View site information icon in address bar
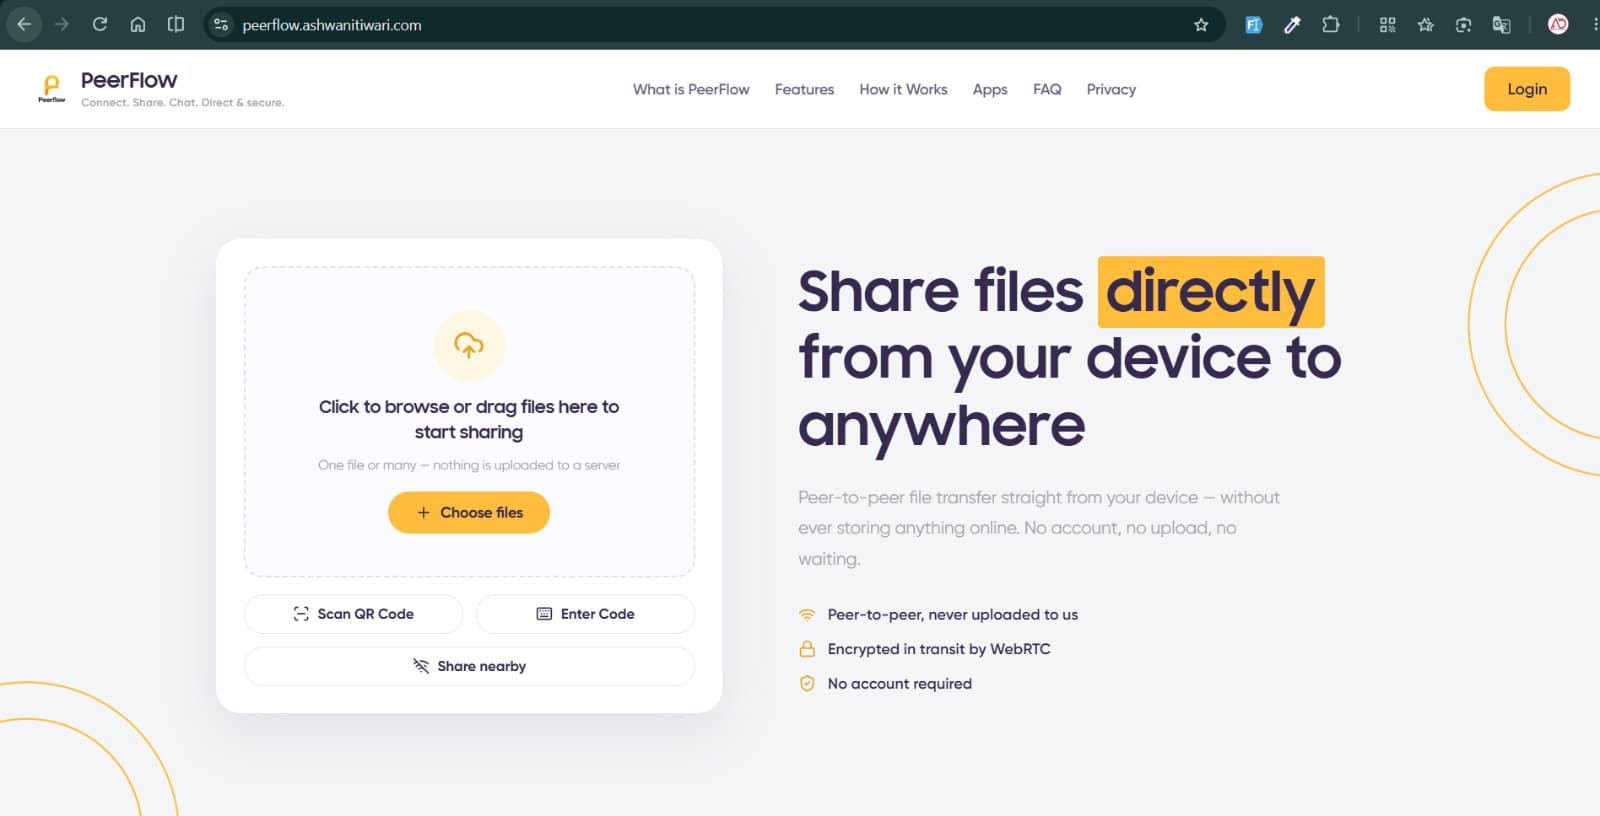Image resolution: width=1600 pixels, height=816 pixels. tap(221, 25)
